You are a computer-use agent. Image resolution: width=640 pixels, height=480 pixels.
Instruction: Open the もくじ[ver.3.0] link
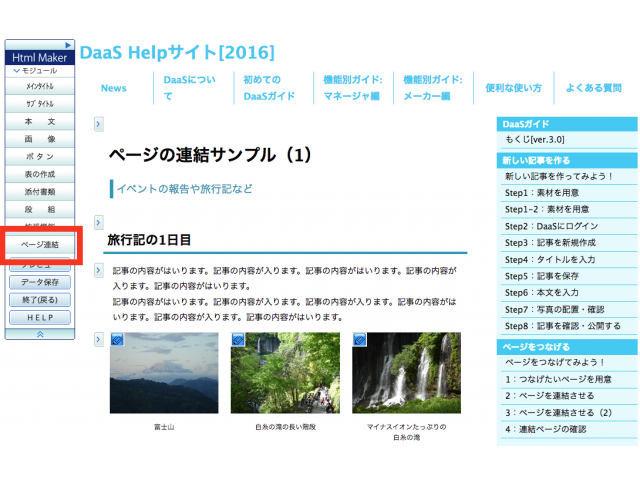click(536, 140)
